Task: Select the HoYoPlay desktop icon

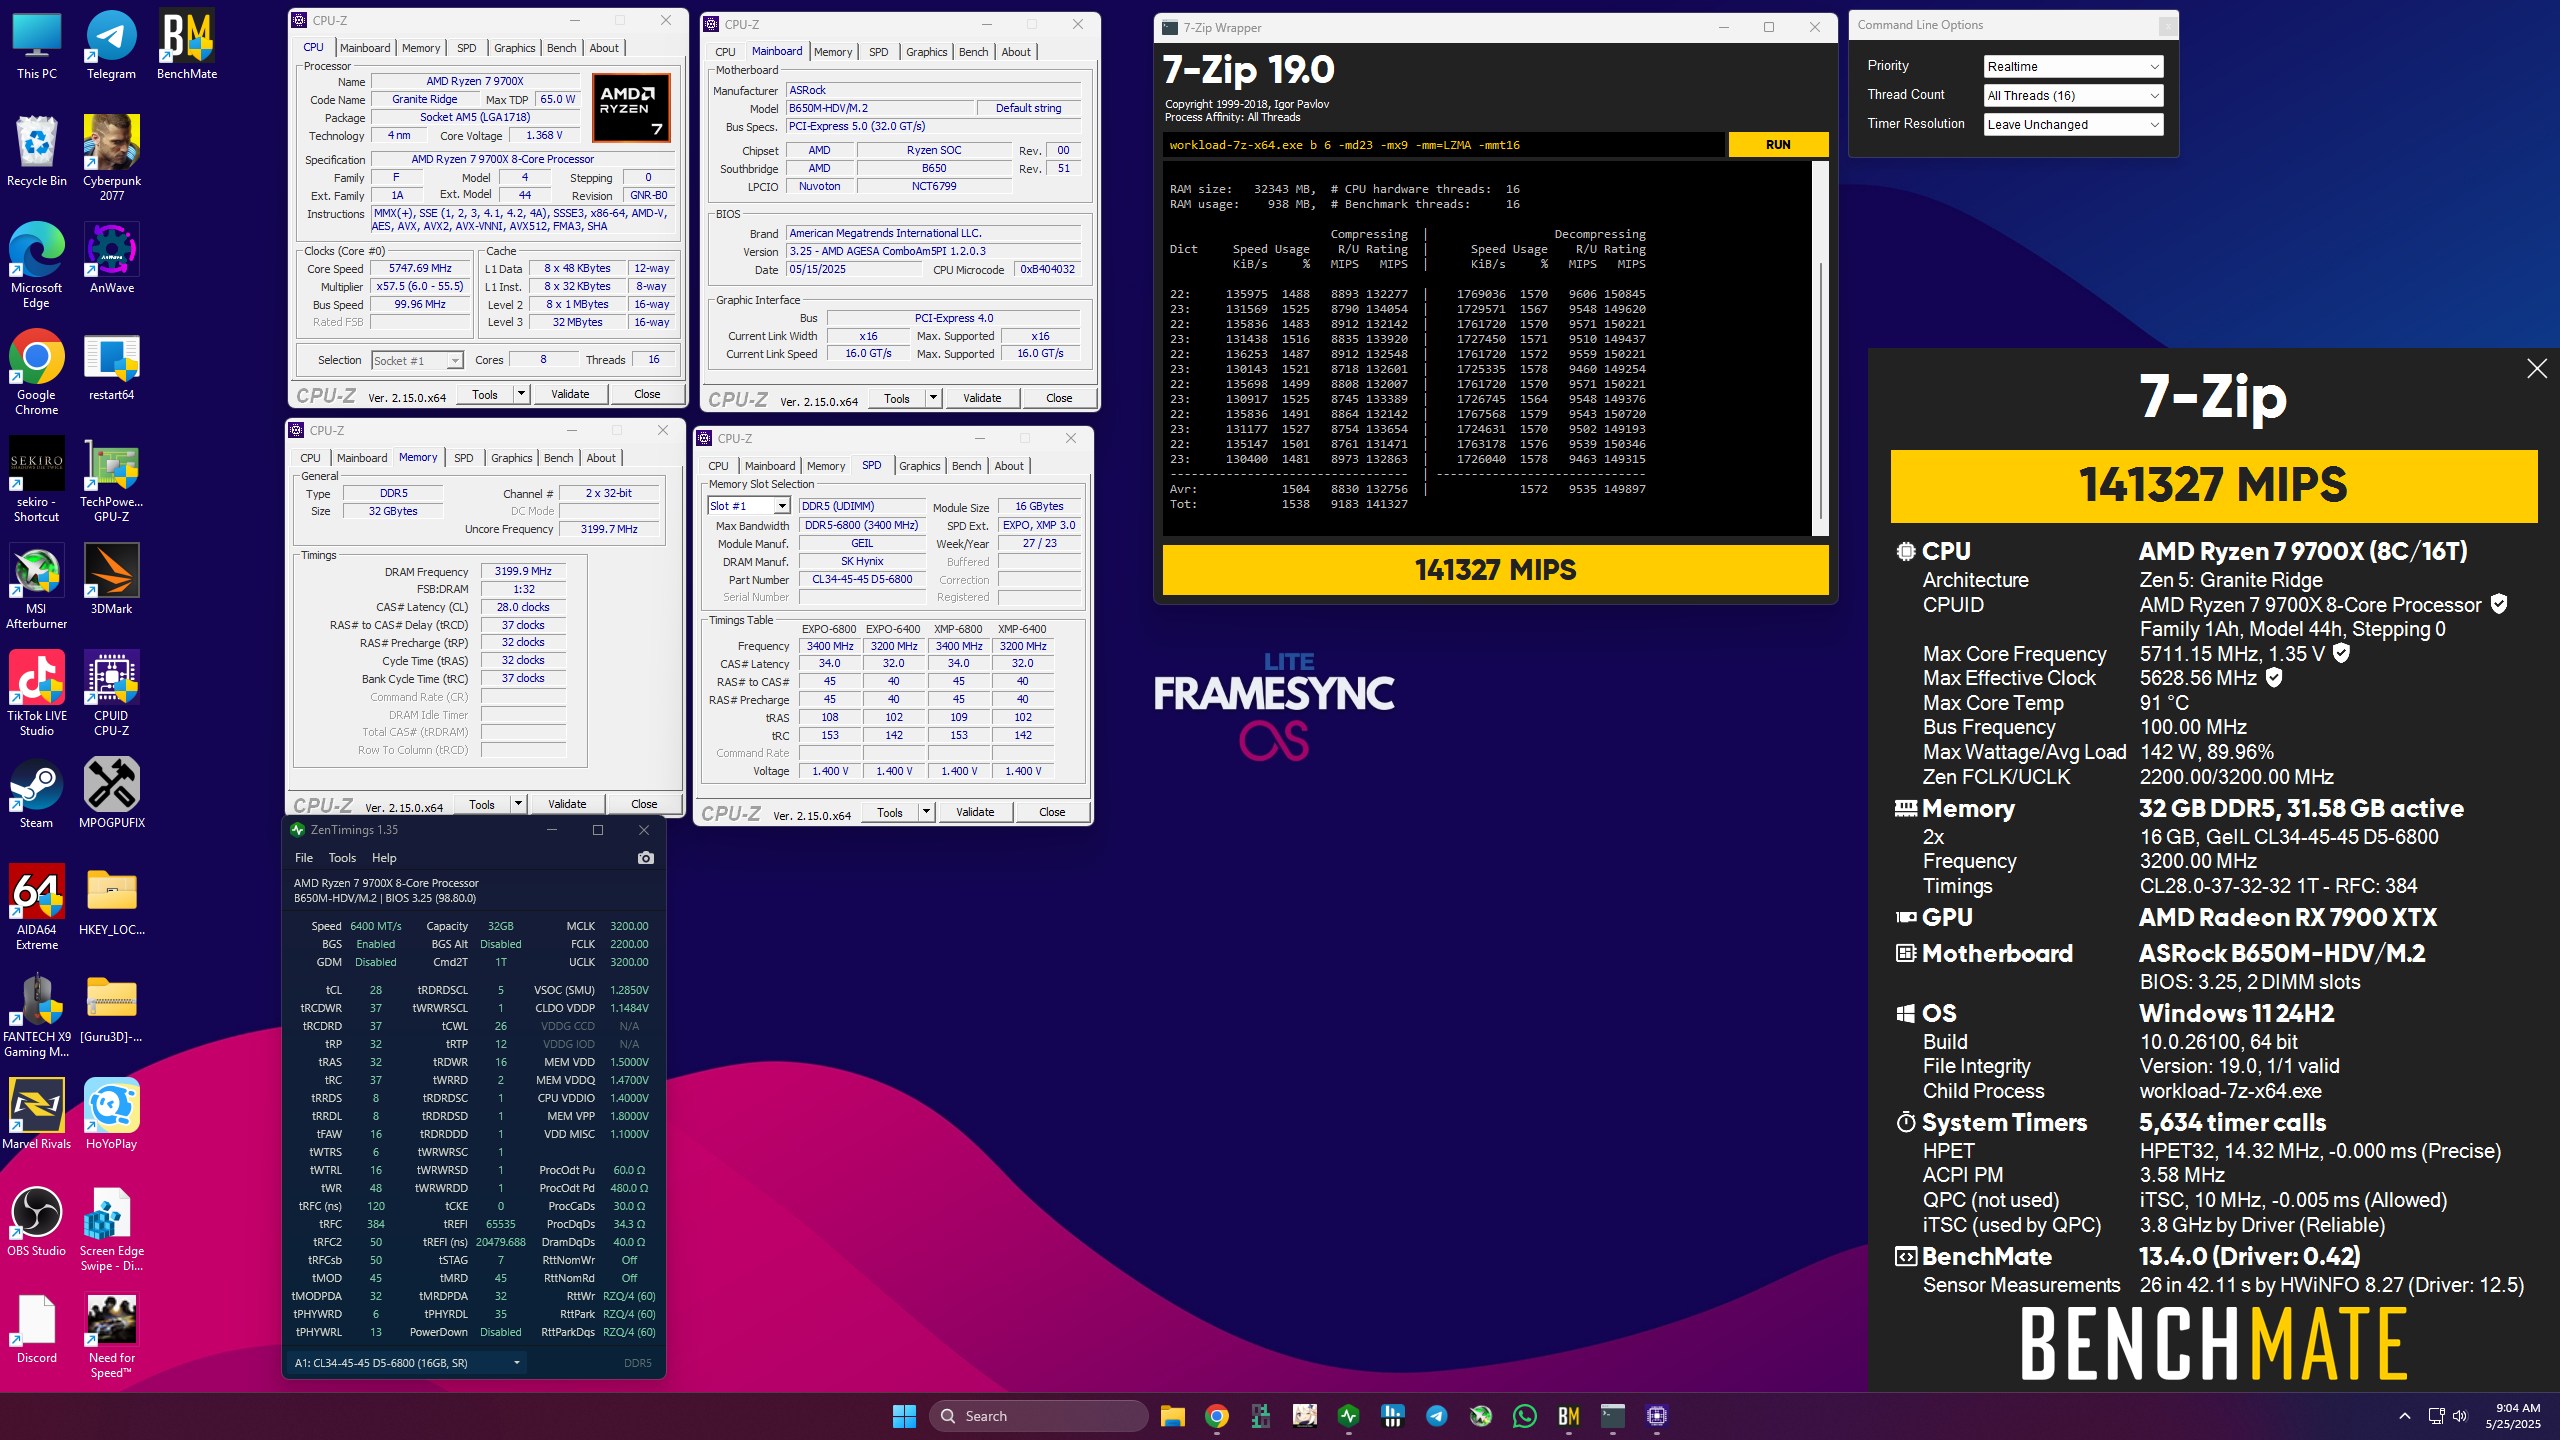Action: 111,1115
